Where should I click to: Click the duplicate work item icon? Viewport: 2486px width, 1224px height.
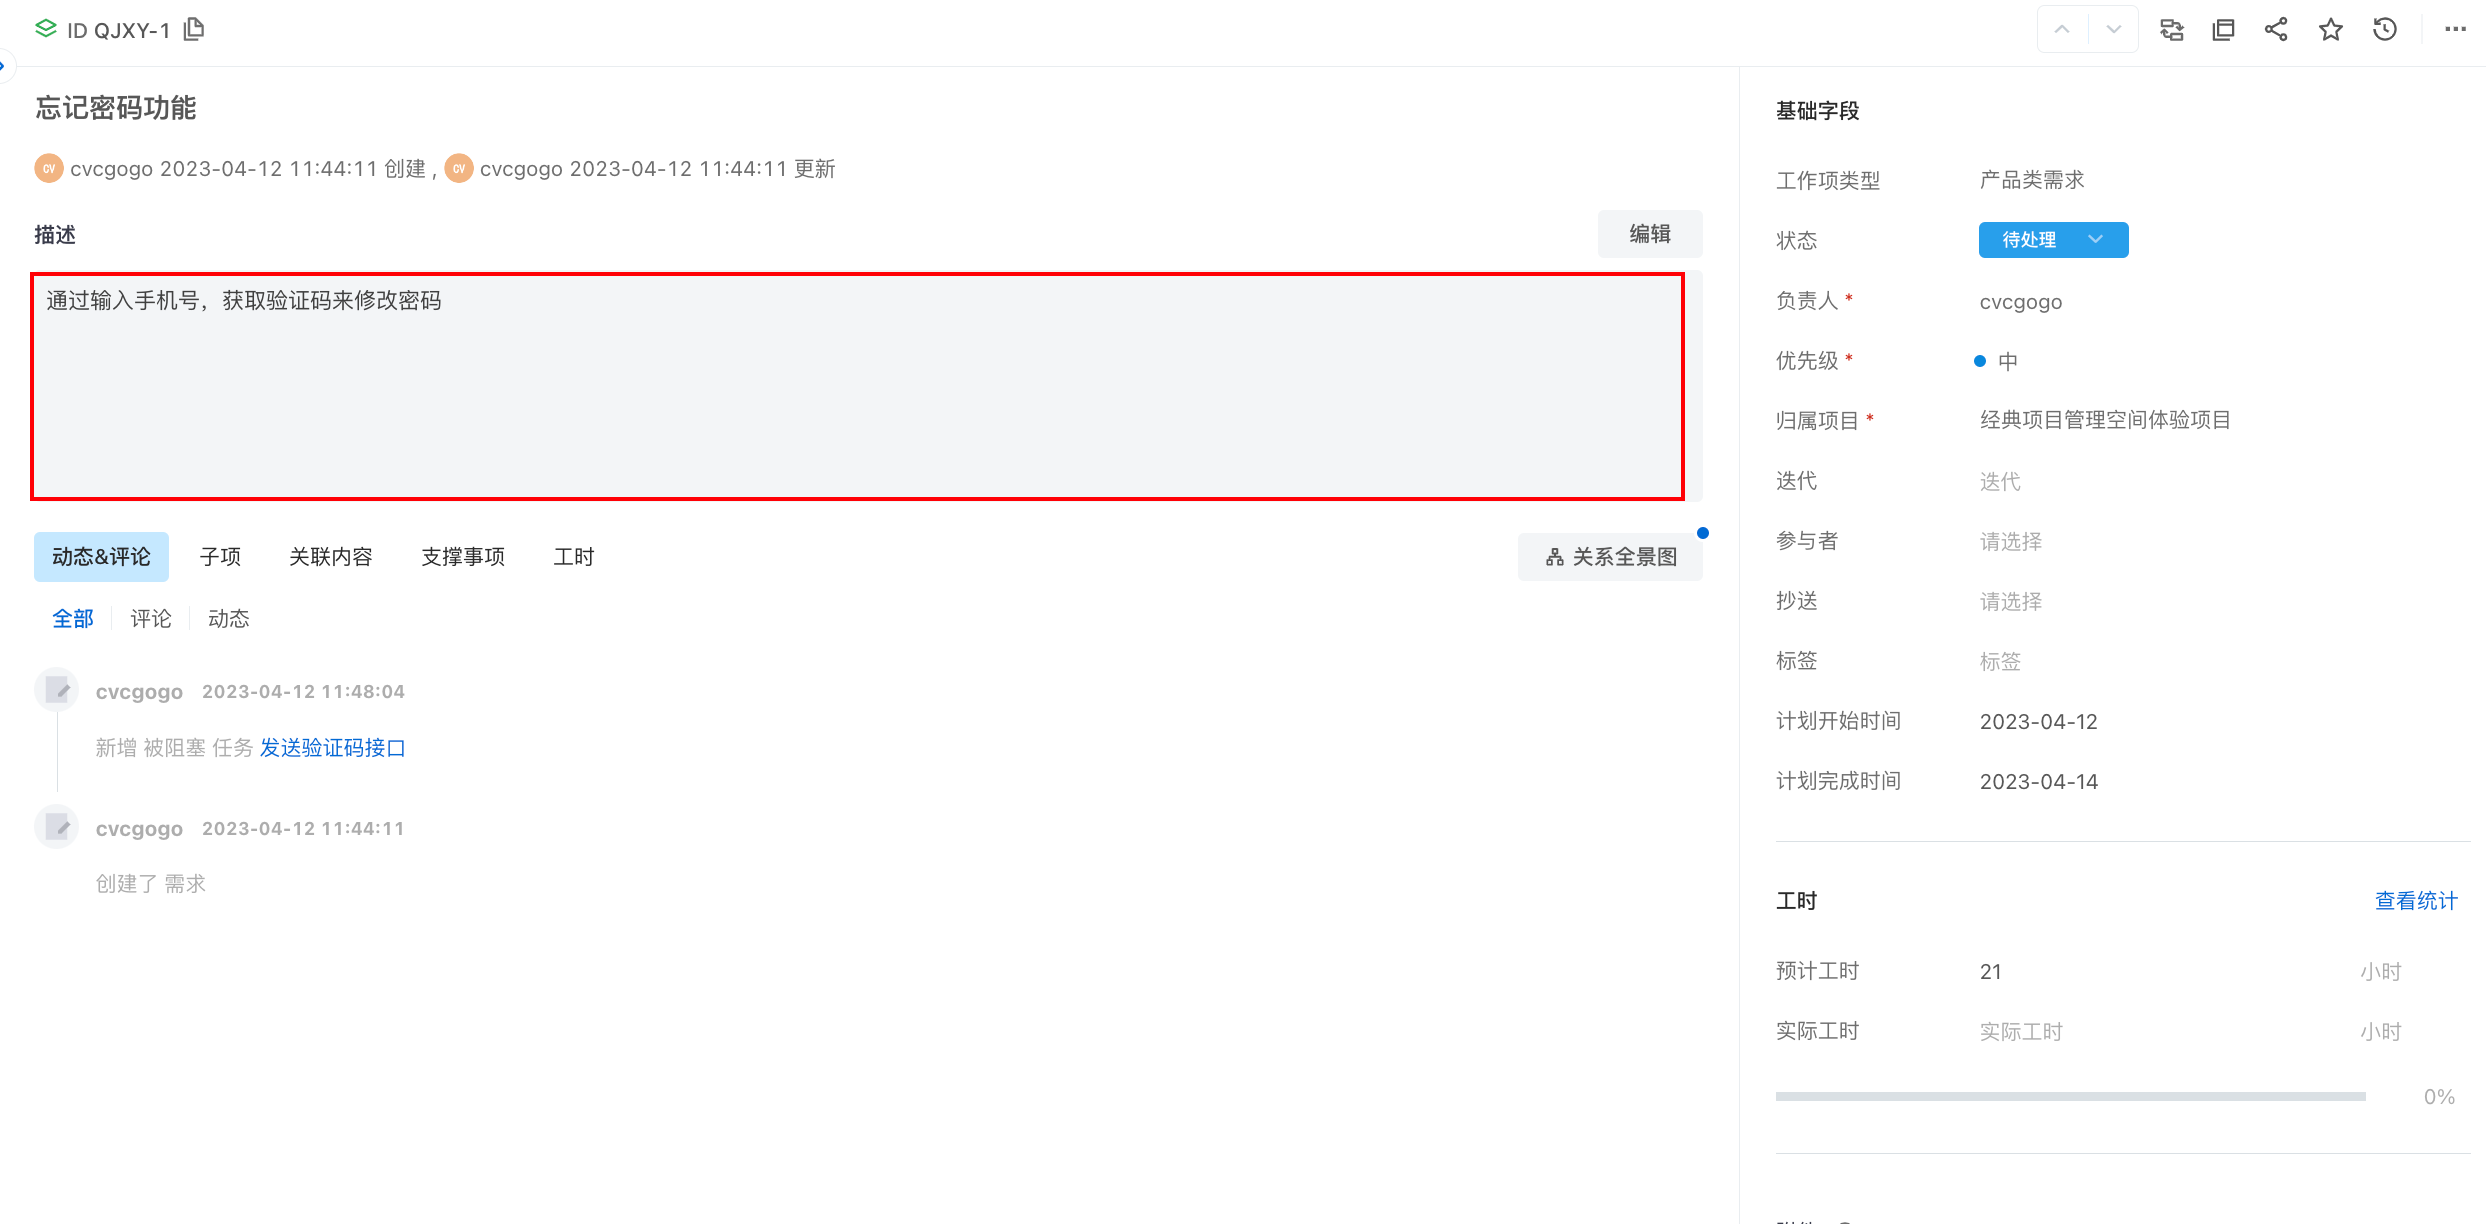2224,30
